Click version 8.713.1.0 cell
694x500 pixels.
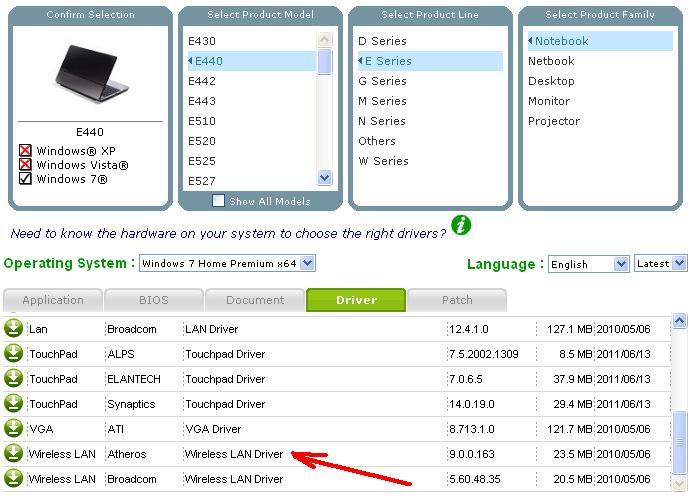472,429
